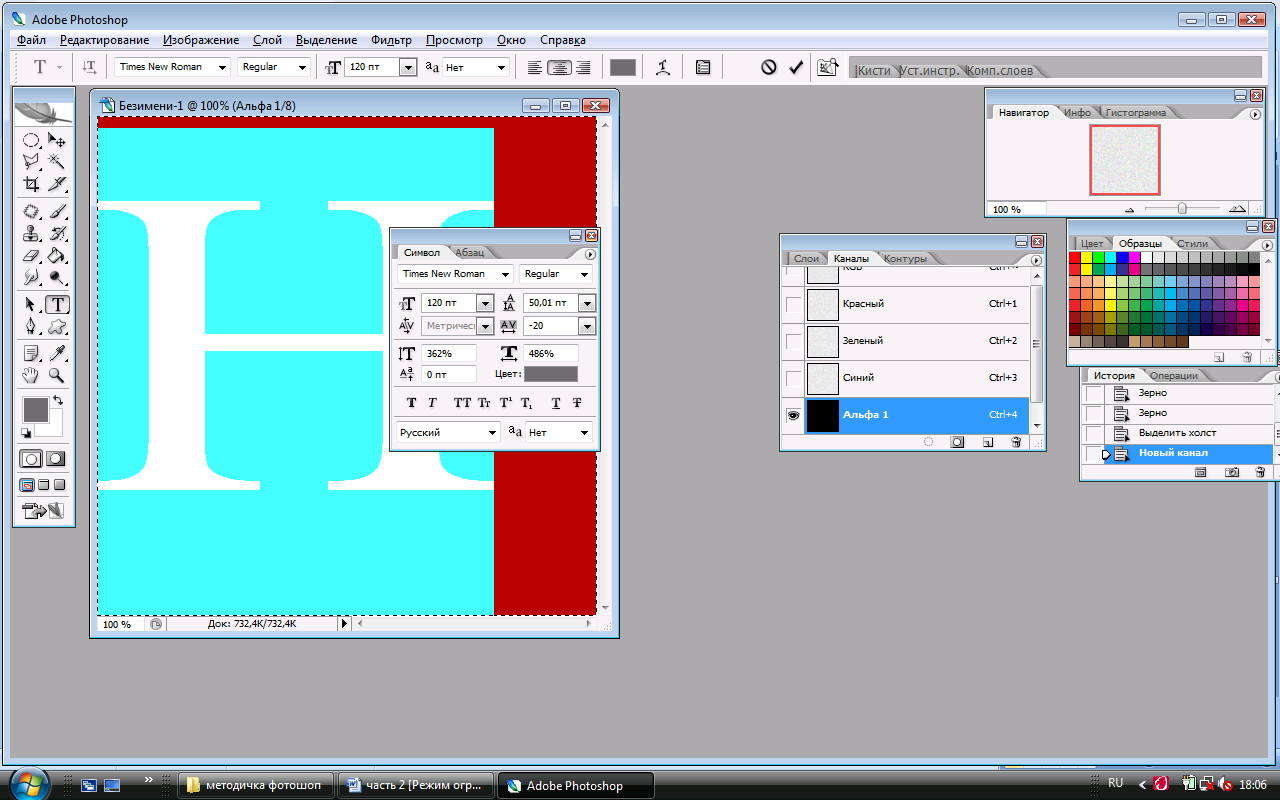Swap foreground and background colors
This screenshot has width=1280, height=800.
[x=58, y=401]
